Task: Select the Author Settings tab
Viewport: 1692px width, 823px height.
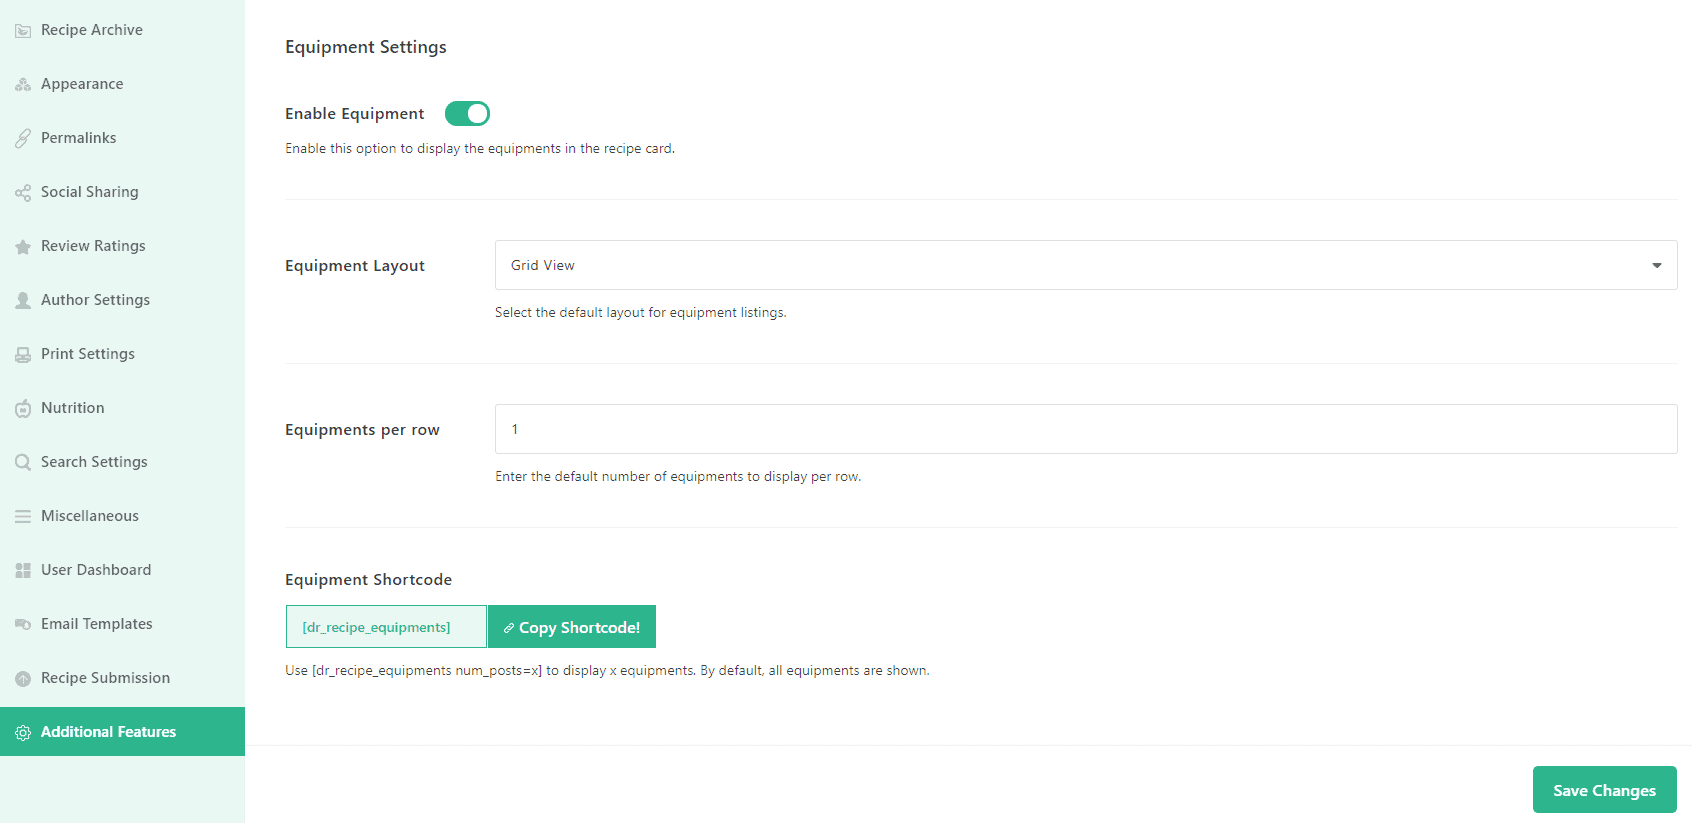Action: (122, 300)
